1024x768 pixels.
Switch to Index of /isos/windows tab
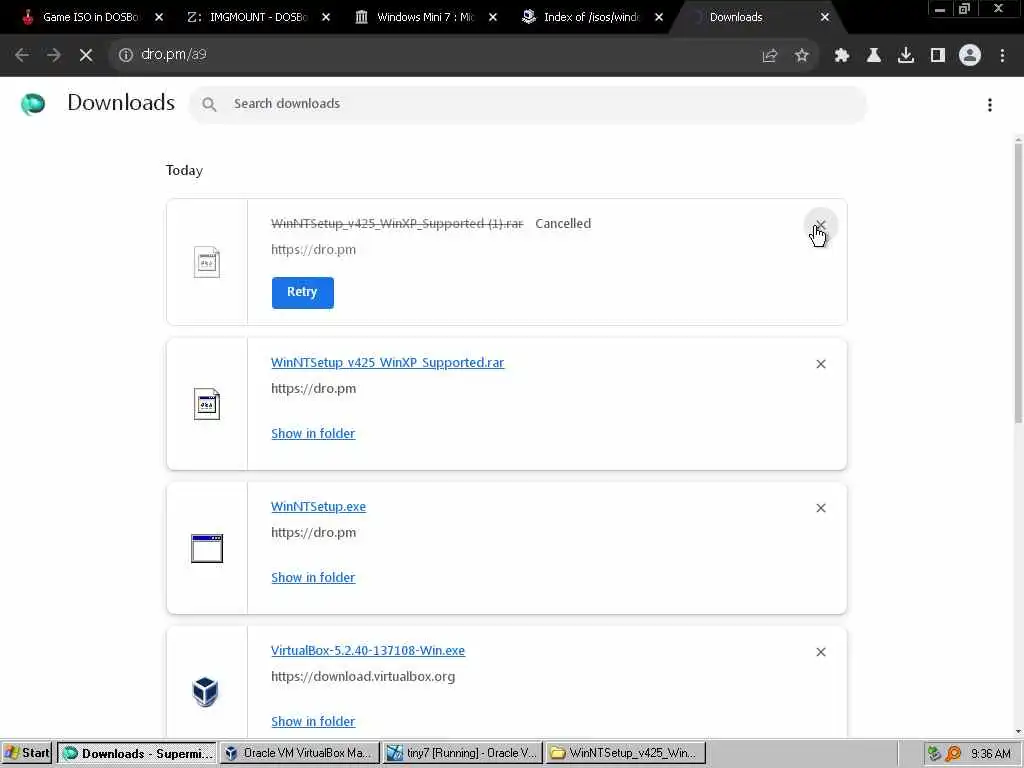tap(591, 17)
